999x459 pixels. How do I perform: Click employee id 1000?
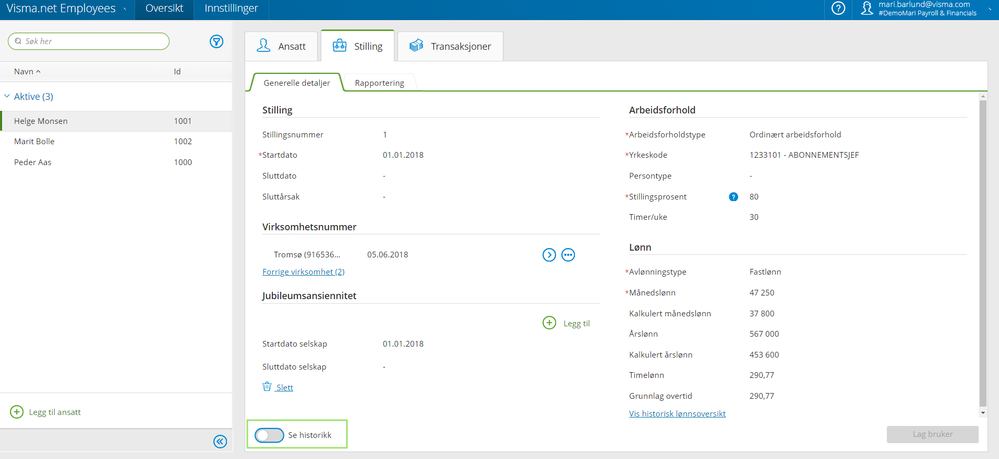point(183,162)
